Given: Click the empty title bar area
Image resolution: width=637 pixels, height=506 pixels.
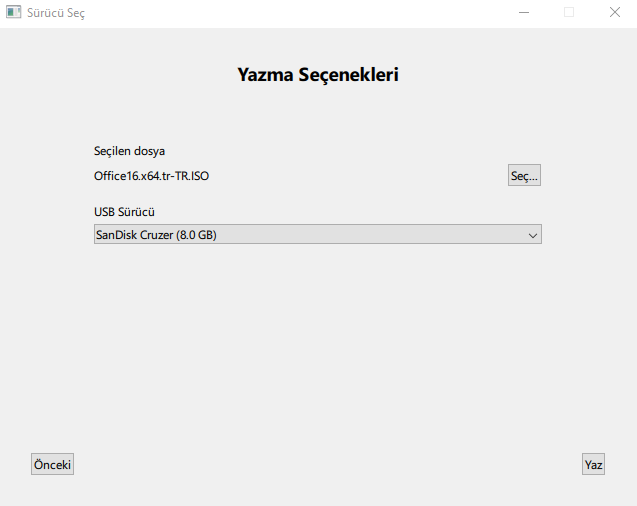Looking at the screenshot, I should tap(300, 13).
